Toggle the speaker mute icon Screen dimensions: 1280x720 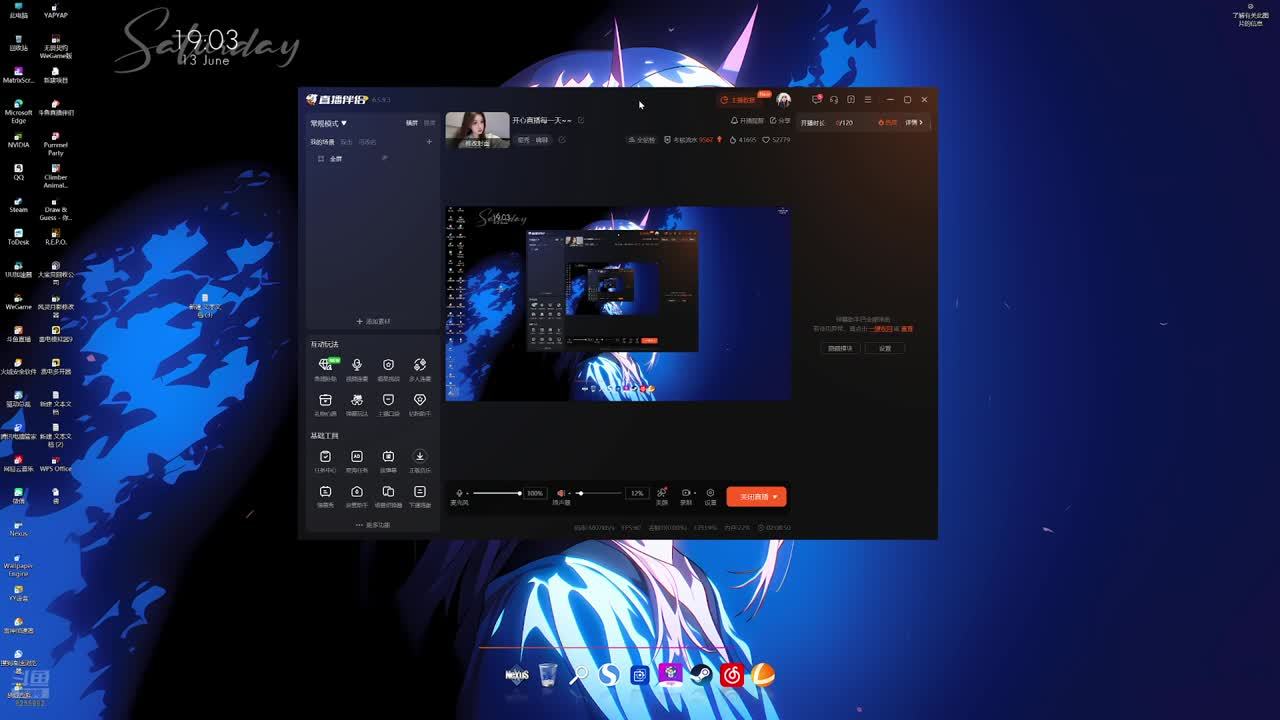560,493
